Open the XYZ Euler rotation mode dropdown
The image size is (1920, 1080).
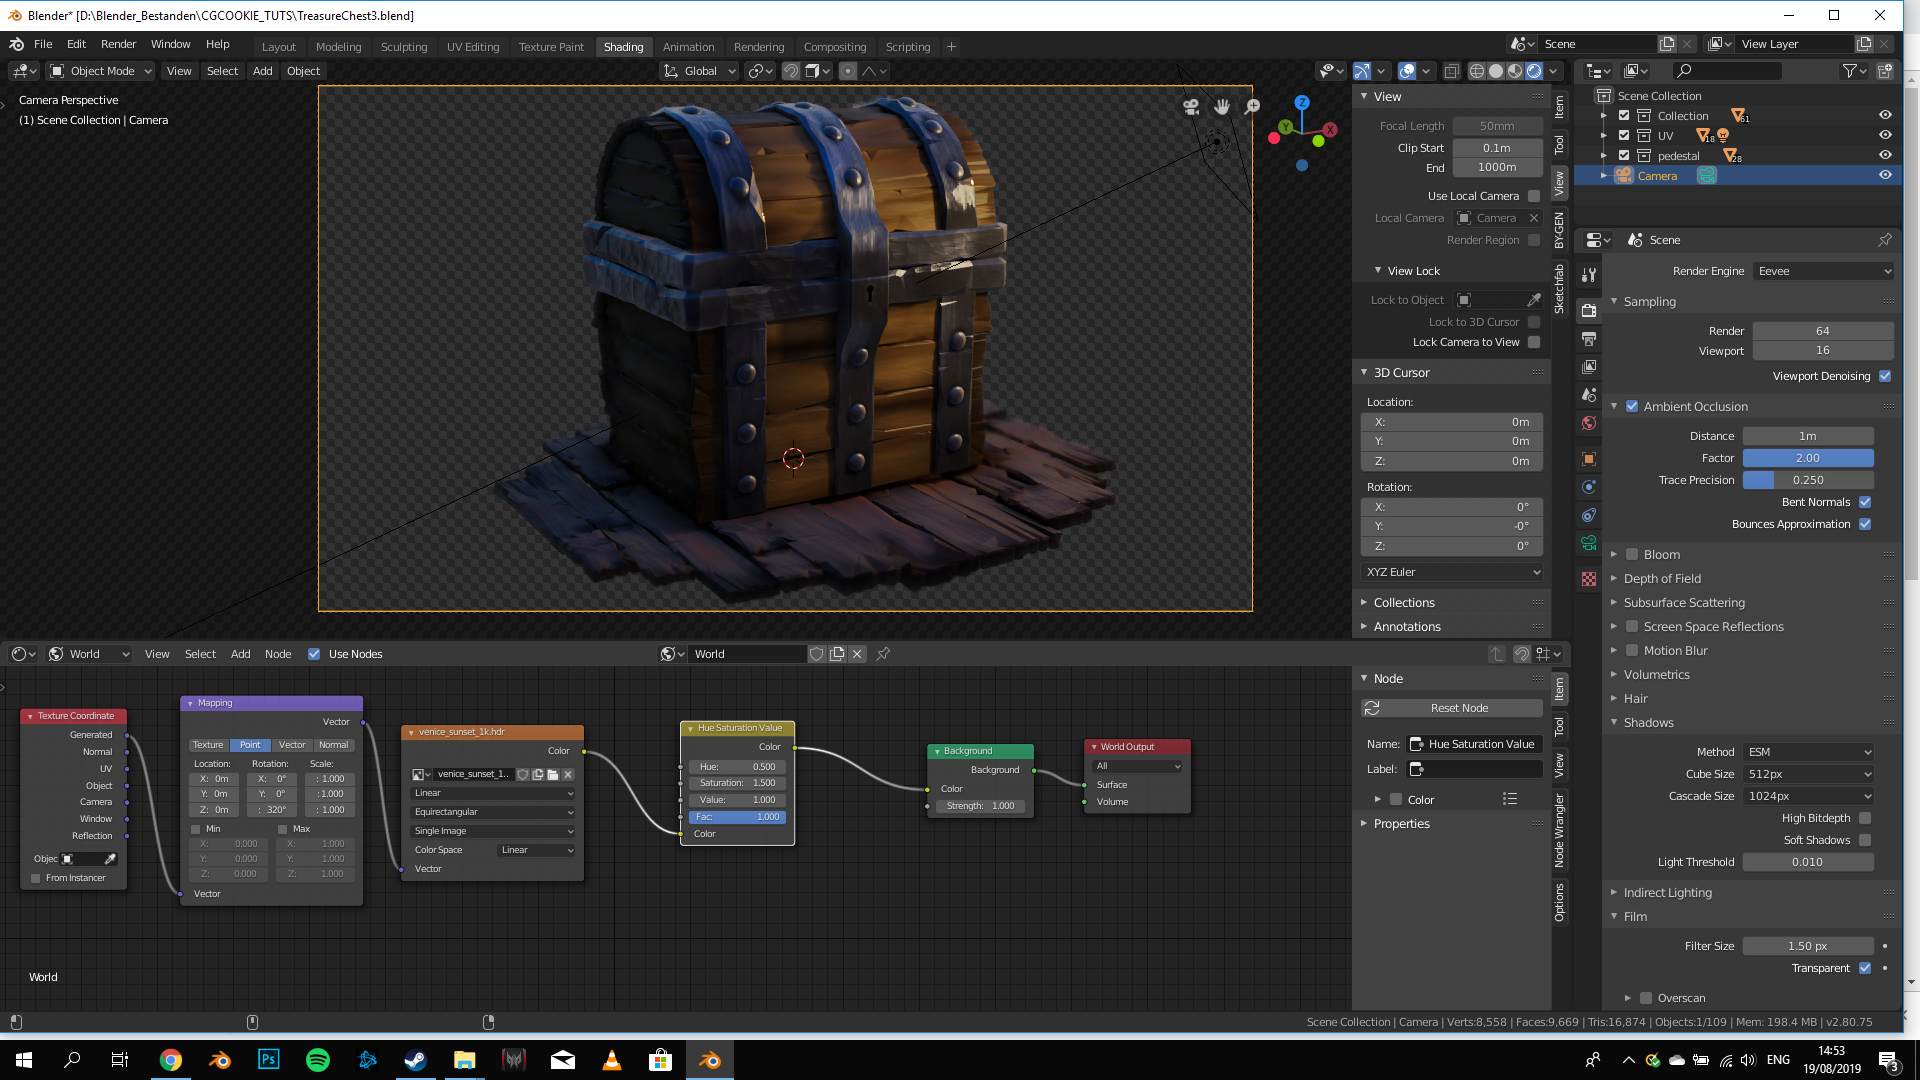pos(1452,572)
